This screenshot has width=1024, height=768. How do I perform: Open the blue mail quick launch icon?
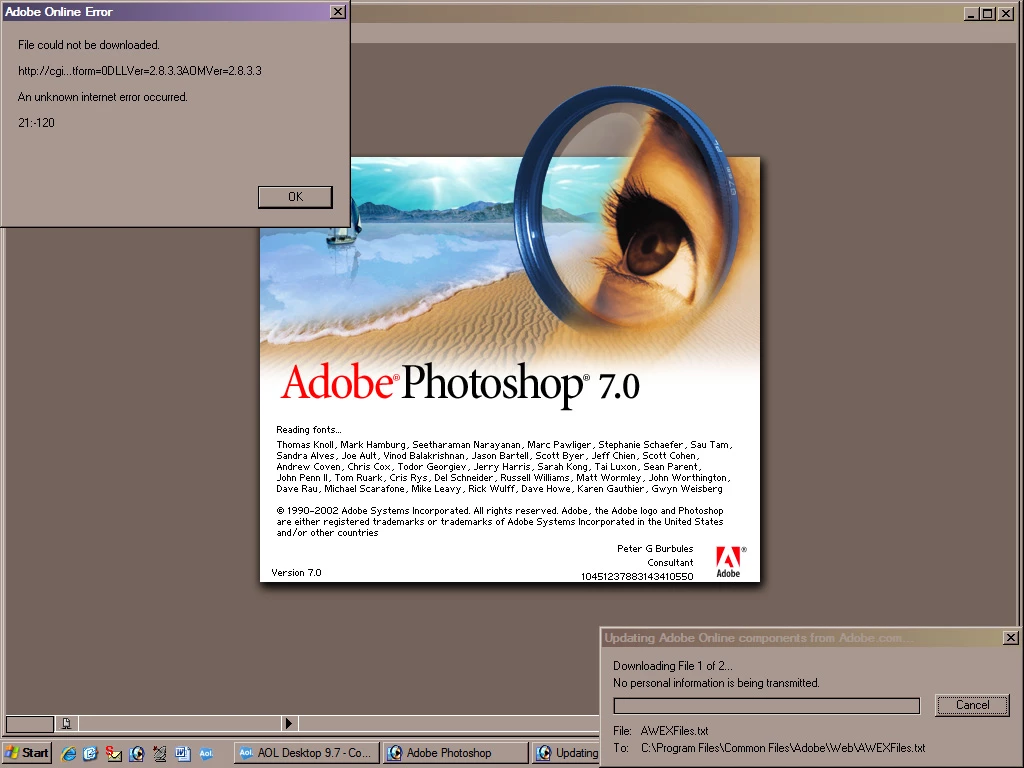pos(90,754)
